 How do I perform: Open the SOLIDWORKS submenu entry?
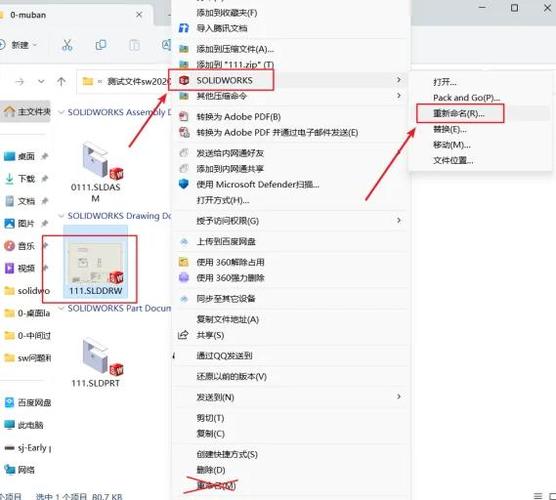[289, 80]
